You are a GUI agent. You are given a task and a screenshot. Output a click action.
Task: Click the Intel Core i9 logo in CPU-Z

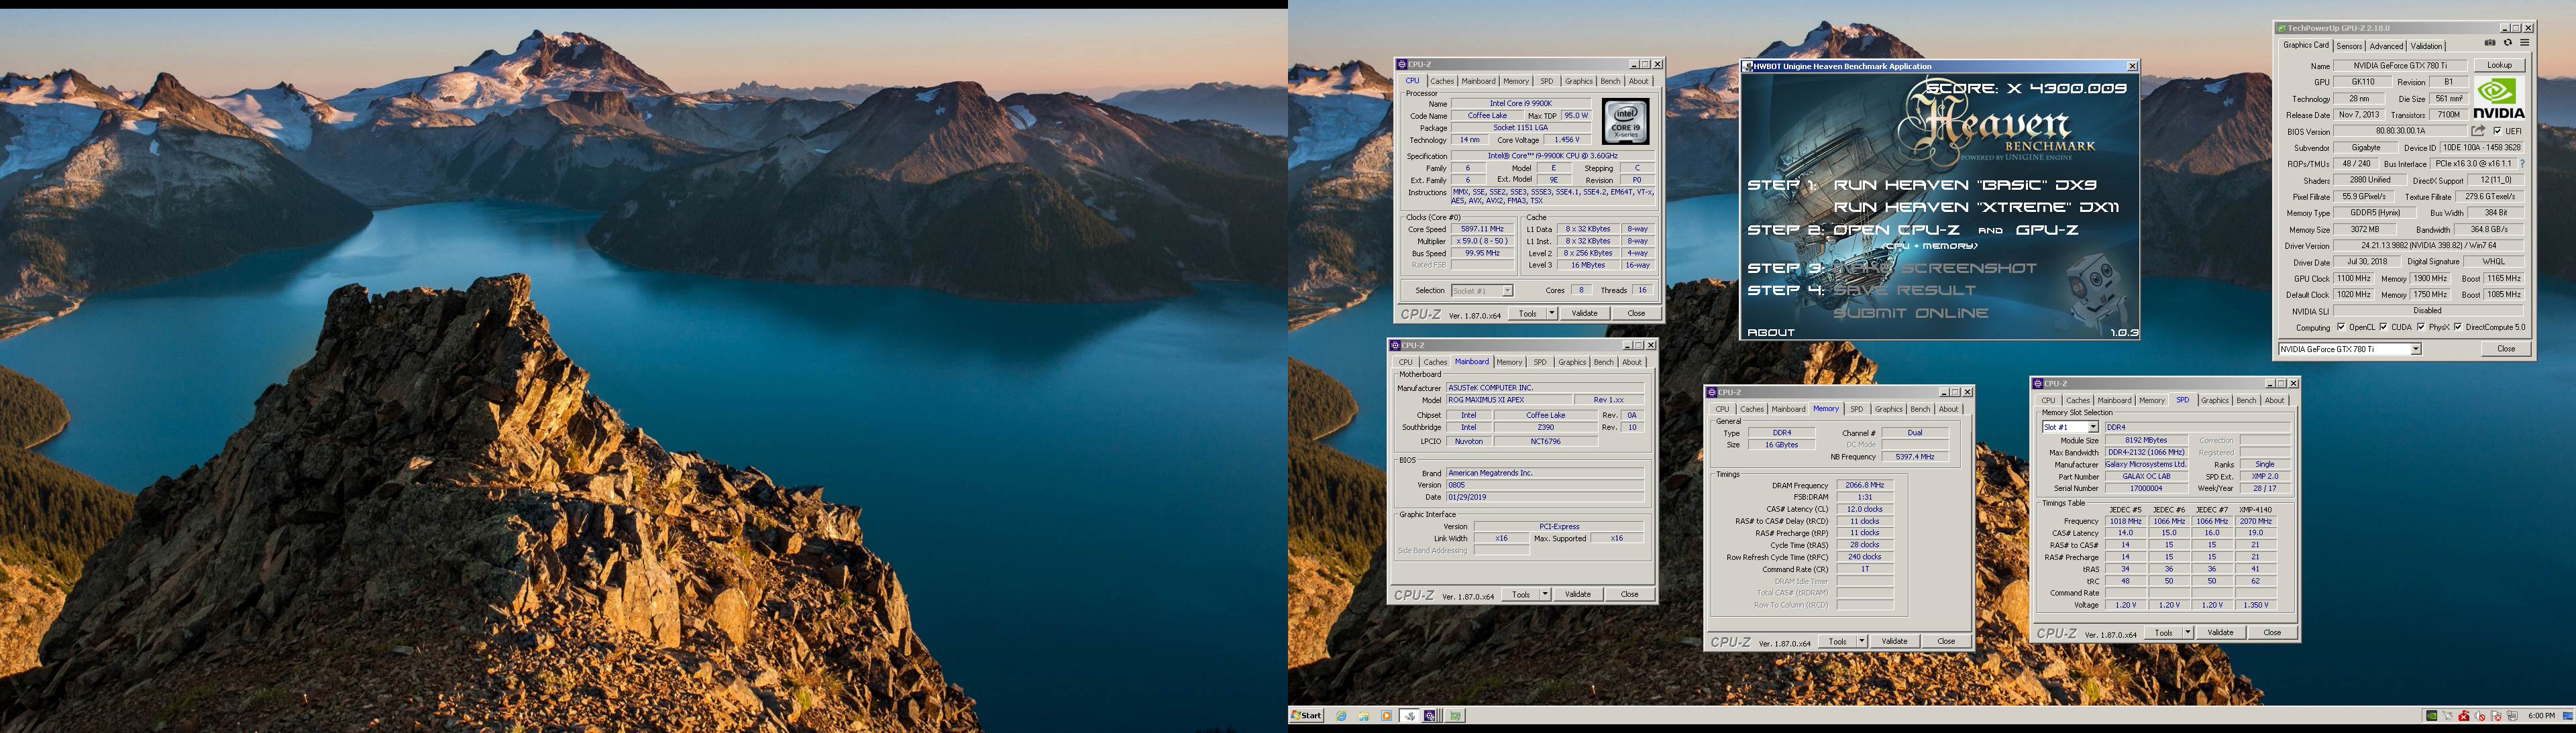[x=1626, y=122]
